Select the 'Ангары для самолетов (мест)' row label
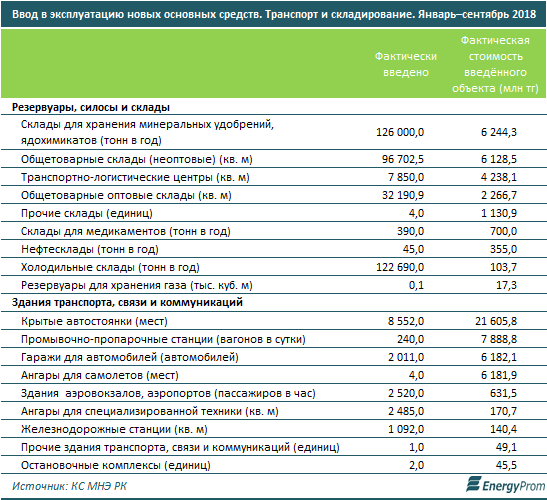Viewport: 547px width, 500px height. pos(100,375)
